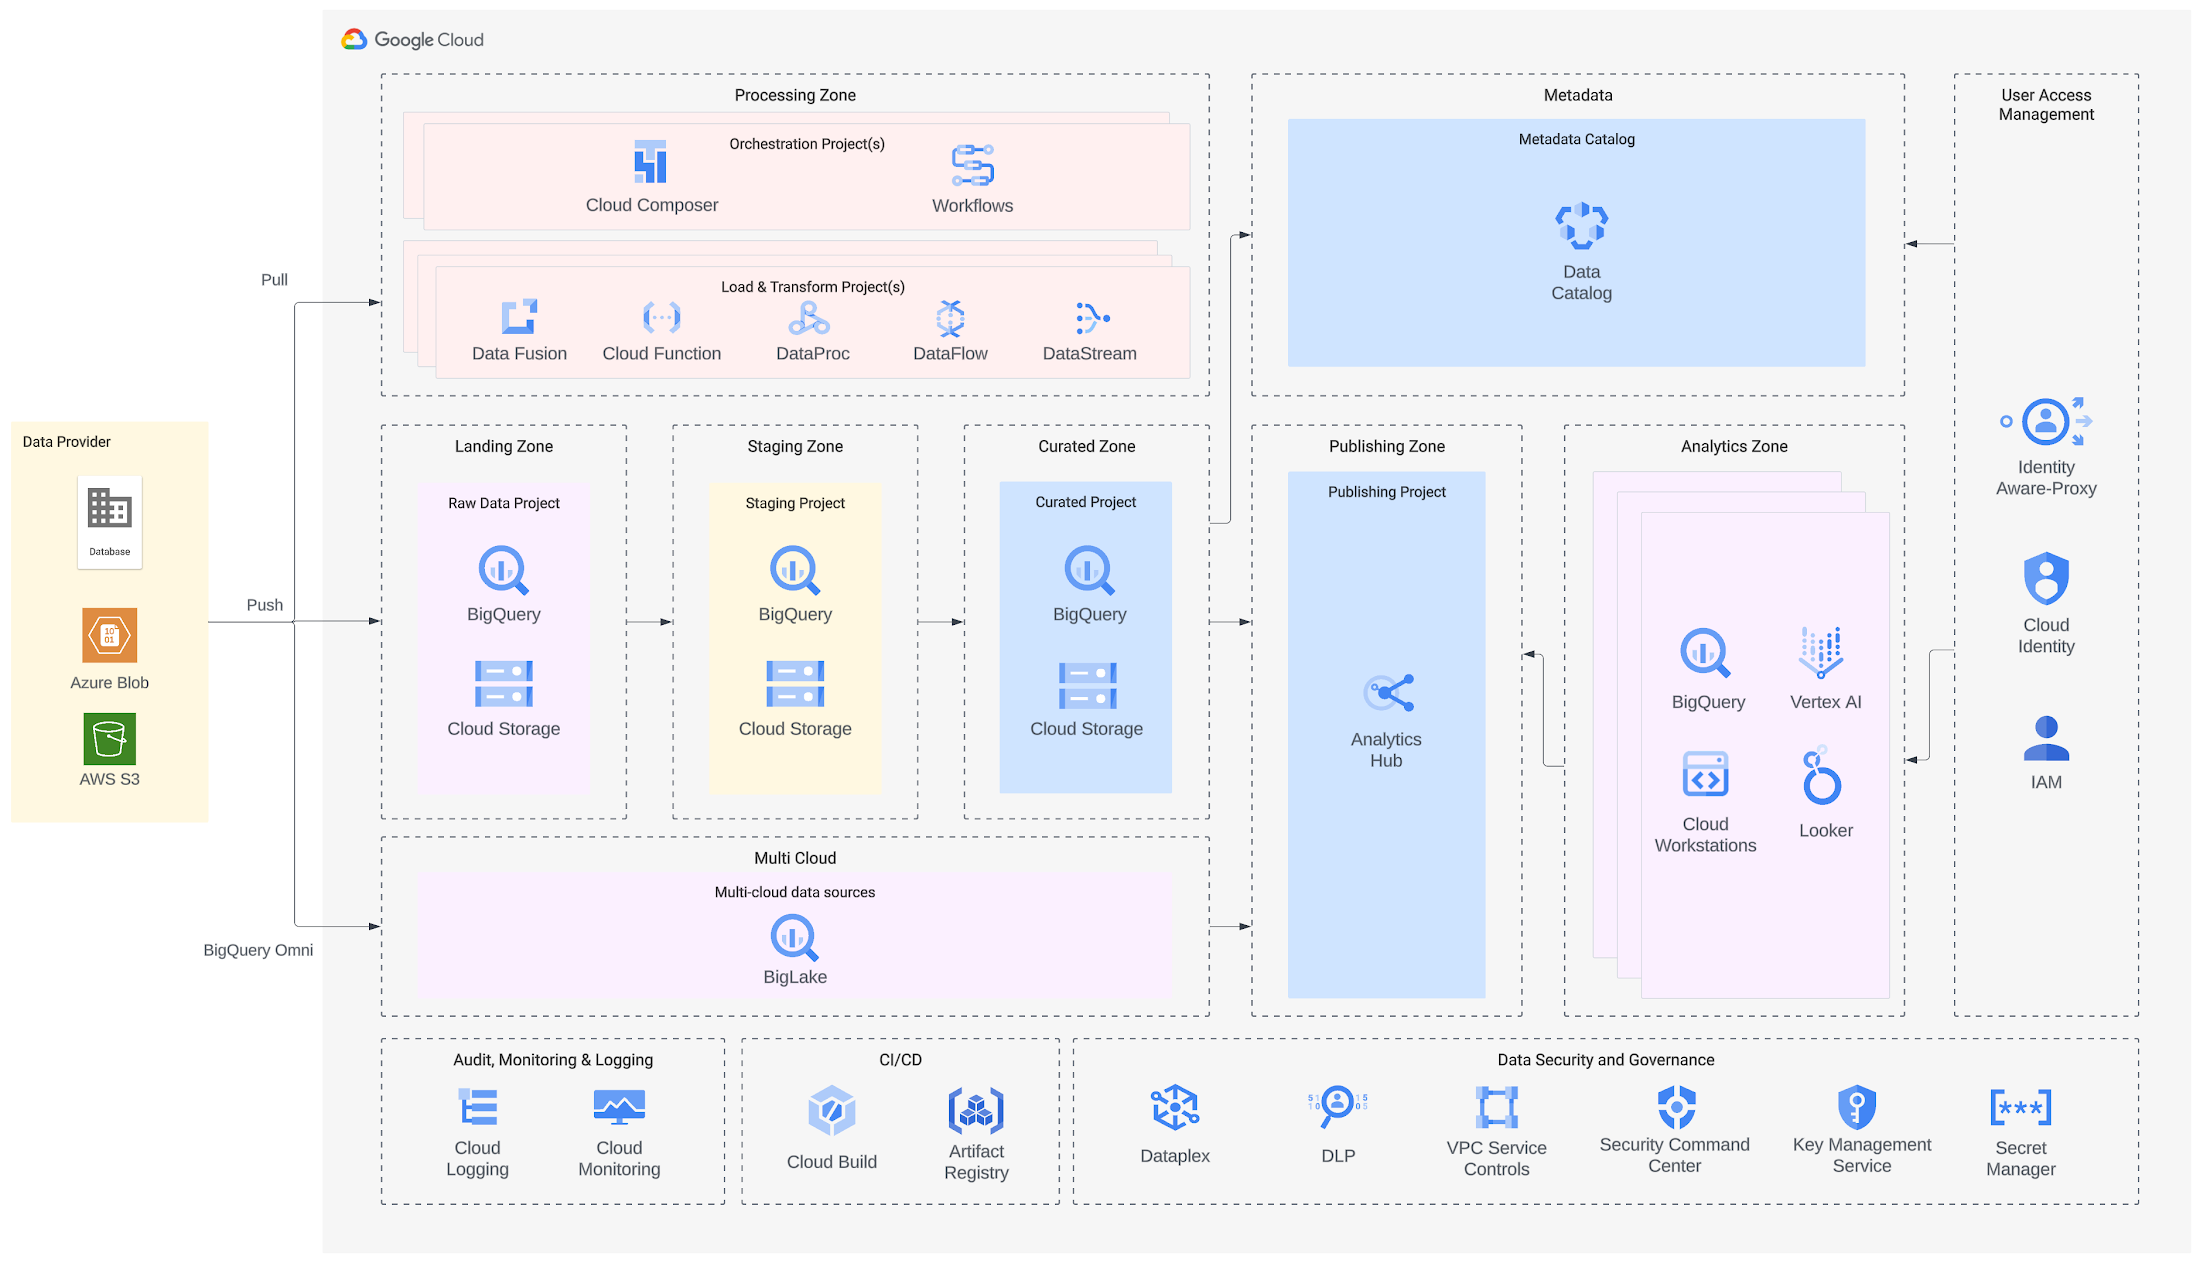Click the User Access Management heading
Image resolution: width=2200 pixels, height=1263 pixels.
point(2046,105)
